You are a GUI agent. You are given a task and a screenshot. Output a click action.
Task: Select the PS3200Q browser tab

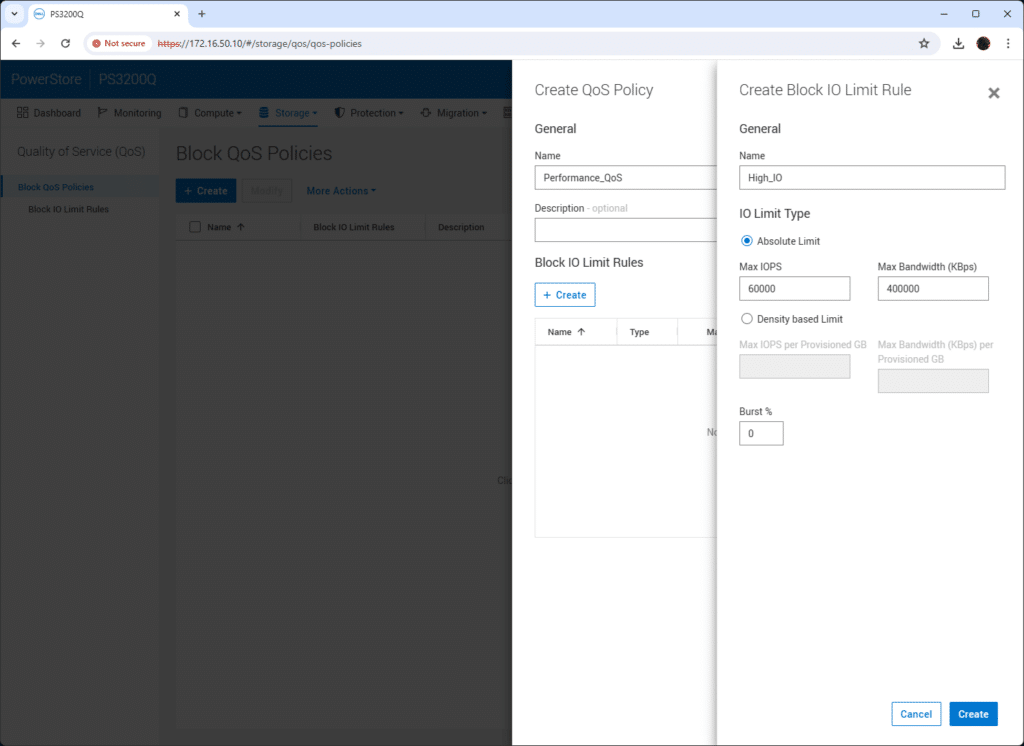(108, 14)
